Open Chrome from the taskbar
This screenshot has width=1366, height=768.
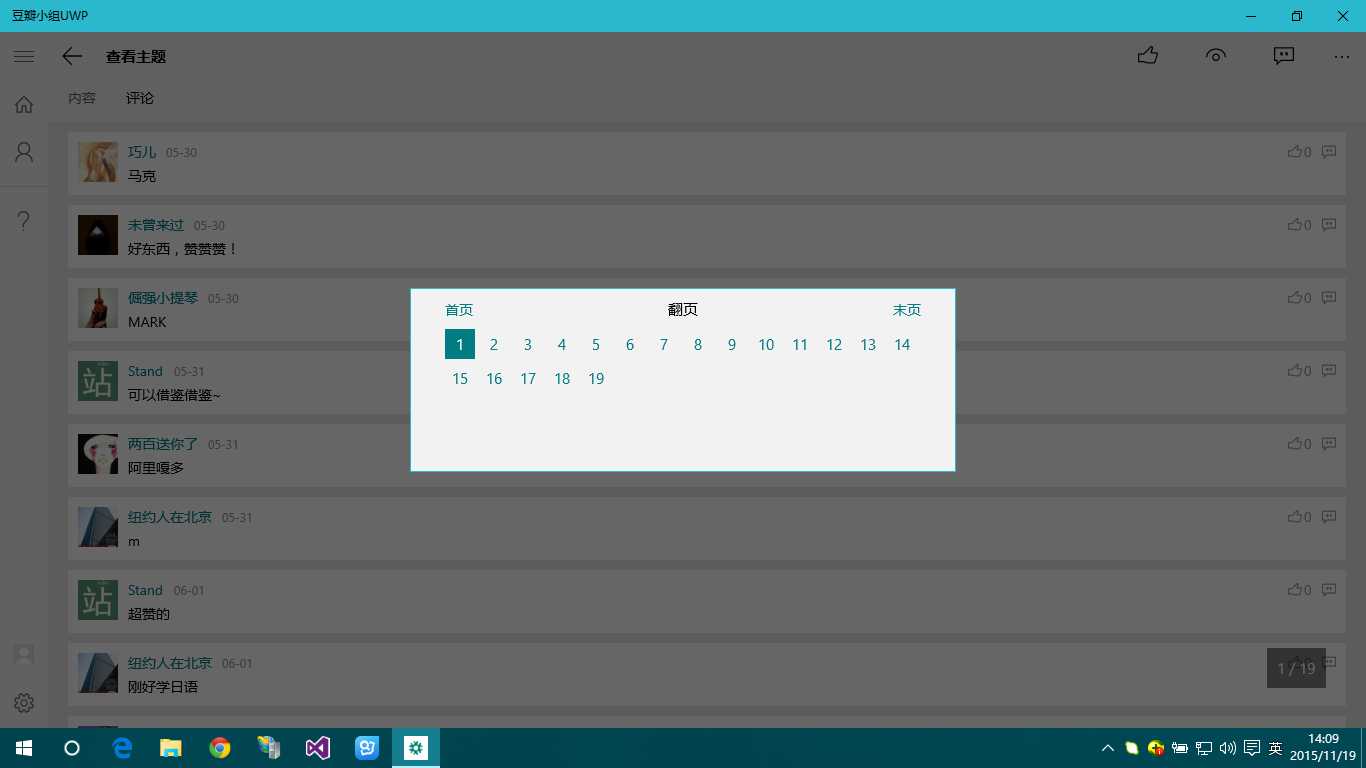coord(220,748)
